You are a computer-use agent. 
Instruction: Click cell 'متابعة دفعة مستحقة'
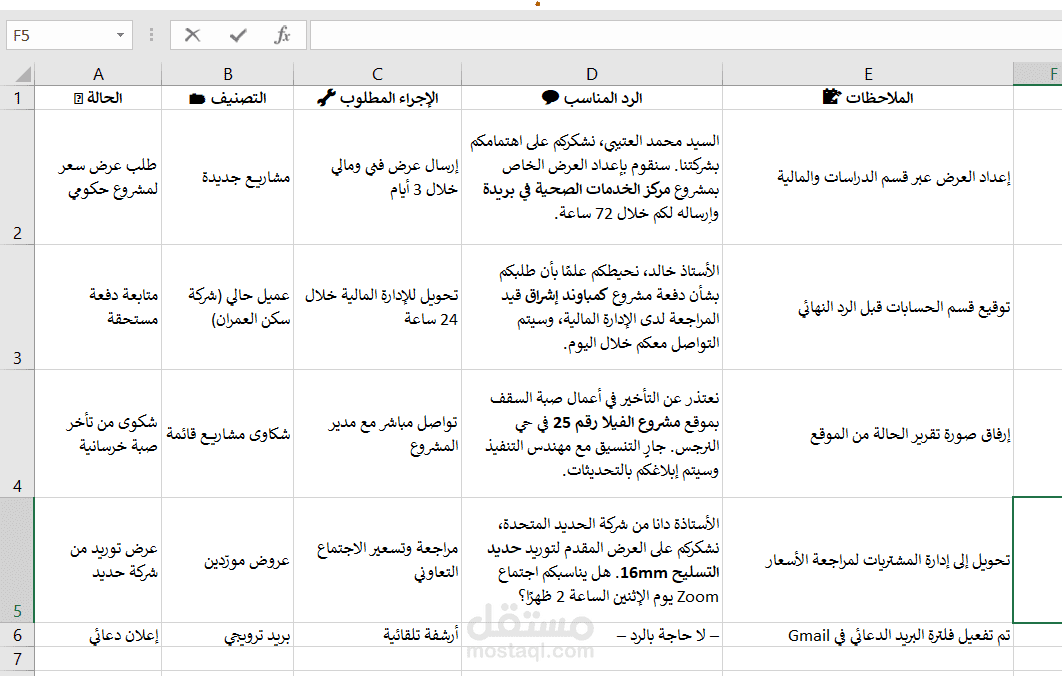coord(98,307)
